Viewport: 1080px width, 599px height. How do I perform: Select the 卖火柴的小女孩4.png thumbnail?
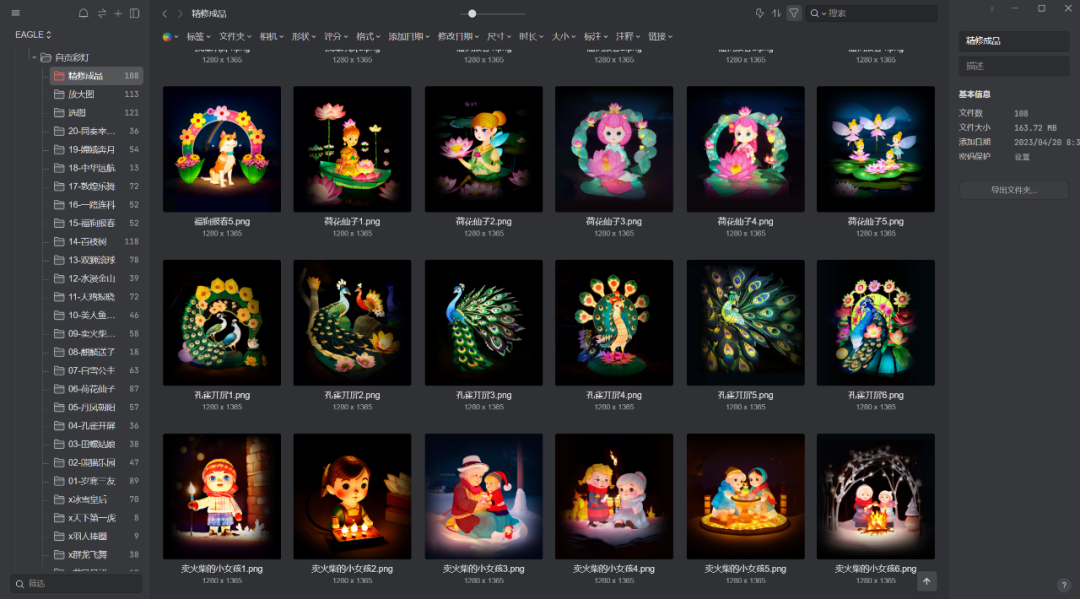(x=614, y=496)
